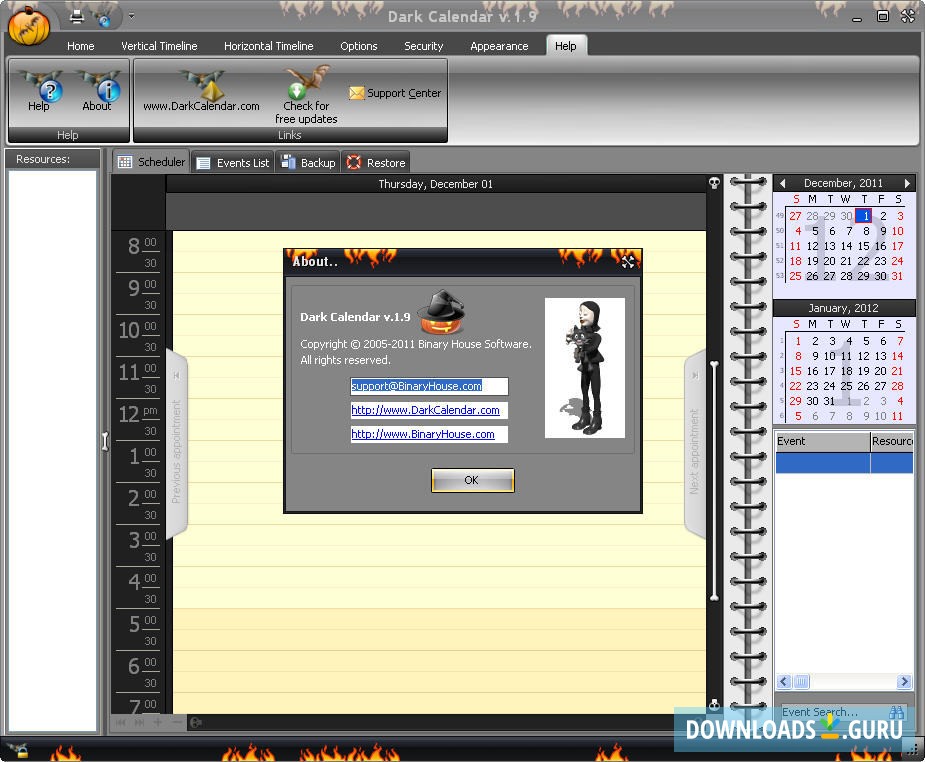Close the About dialog with skull X
Screen dimensions: 925x762
click(628, 262)
